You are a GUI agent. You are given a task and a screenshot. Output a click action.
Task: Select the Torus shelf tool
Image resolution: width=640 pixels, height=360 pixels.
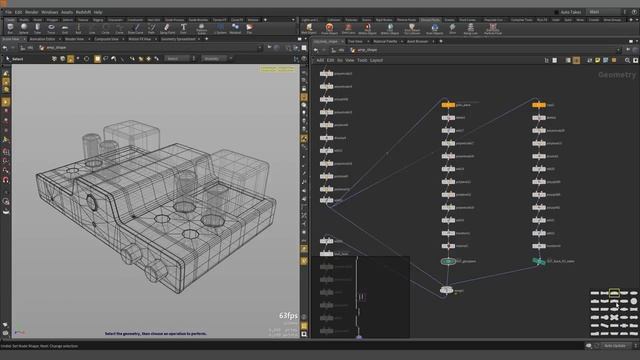click(x=51, y=29)
